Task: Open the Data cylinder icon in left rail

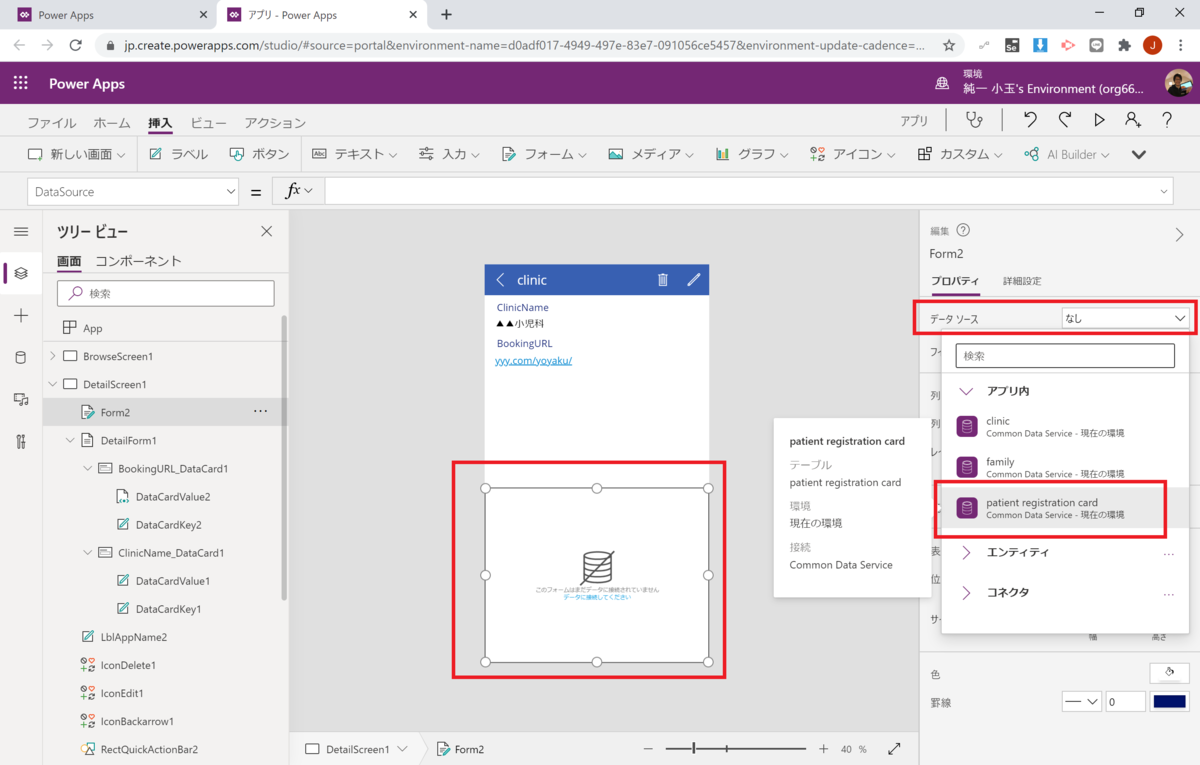Action: [x=21, y=357]
